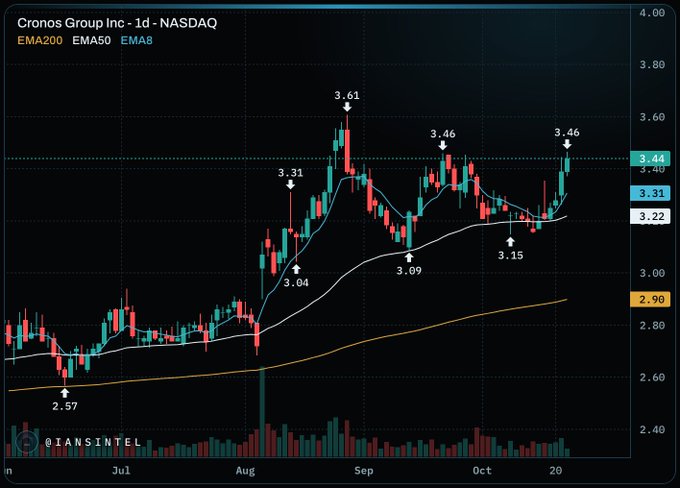Click the 3.31 high annotation in August

coord(291,173)
